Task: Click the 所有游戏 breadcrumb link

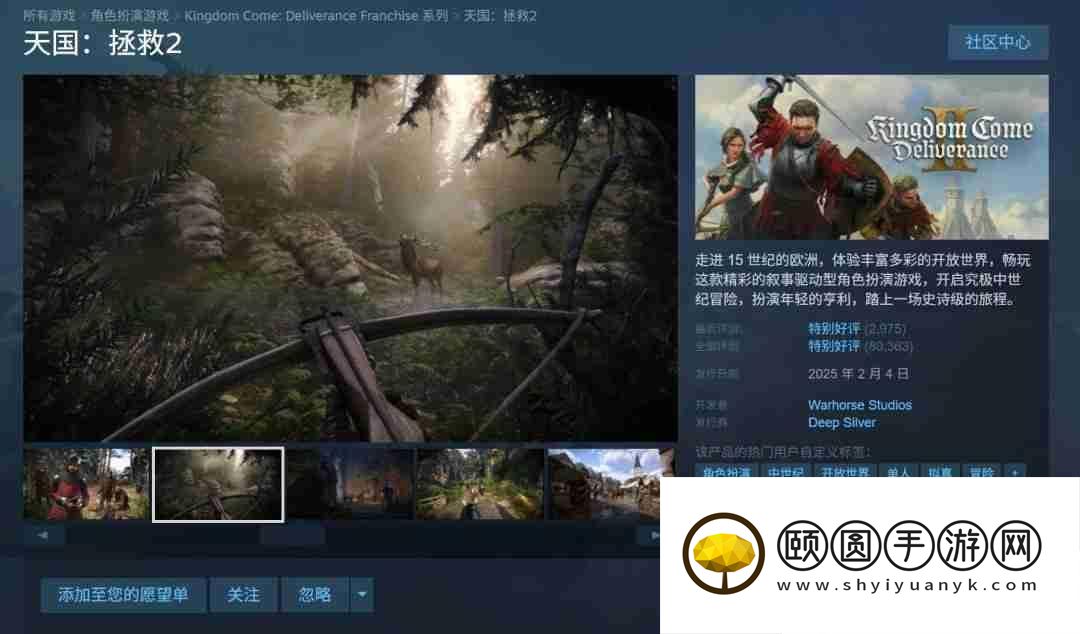Action: 50,15
